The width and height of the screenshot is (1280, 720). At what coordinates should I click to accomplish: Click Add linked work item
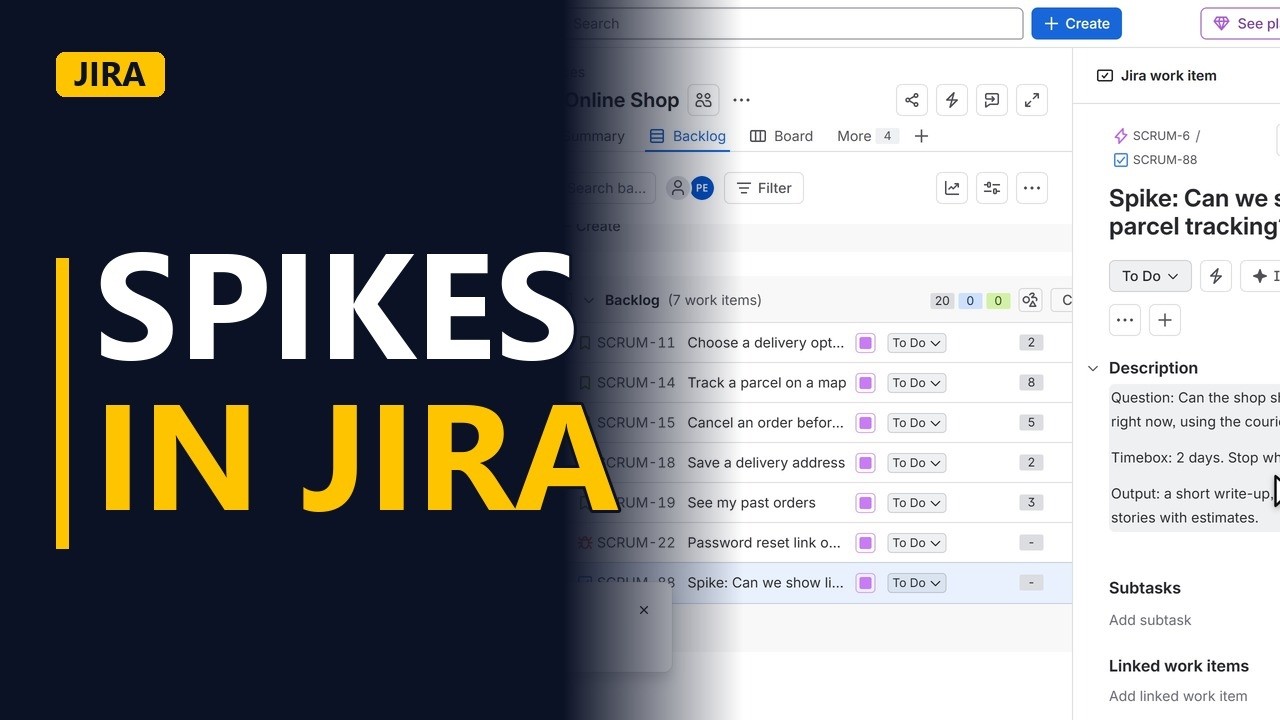1178,696
